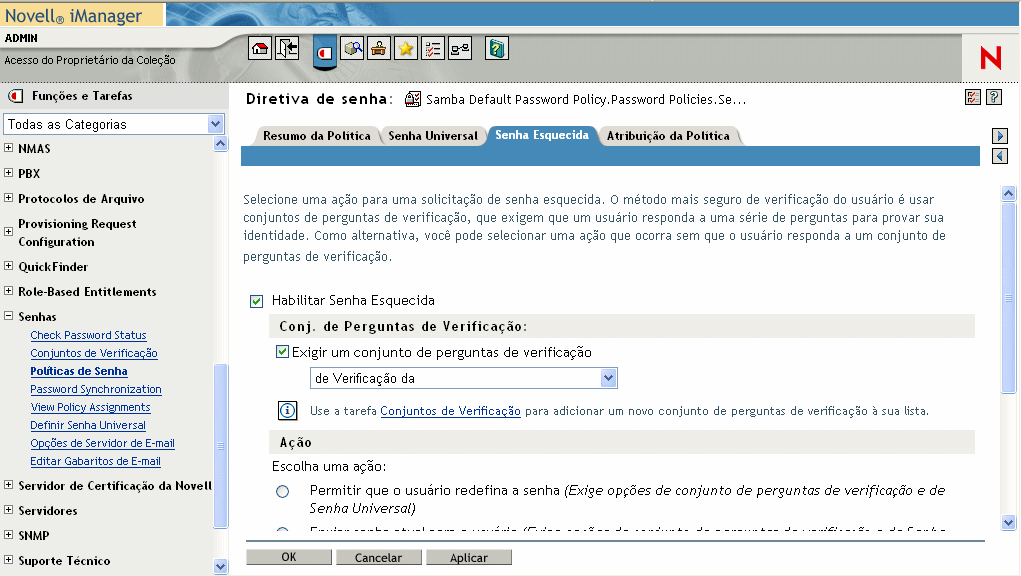Switch to Senha Universal tab
Image resolution: width=1021 pixels, height=576 pixels.
(433, 136)
